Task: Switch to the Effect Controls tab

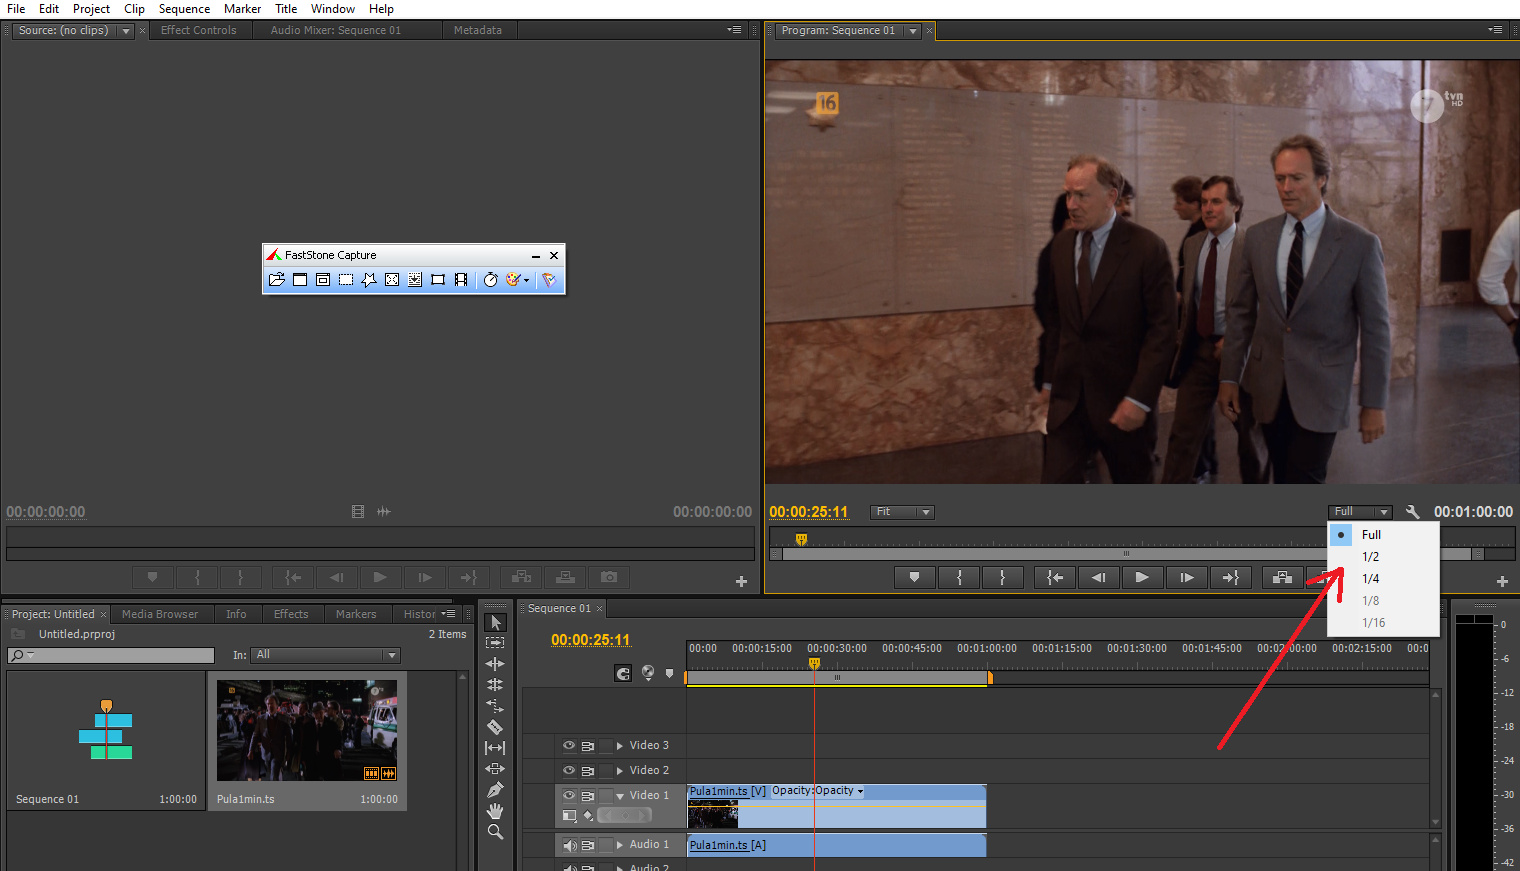Action: pos(199,30)
